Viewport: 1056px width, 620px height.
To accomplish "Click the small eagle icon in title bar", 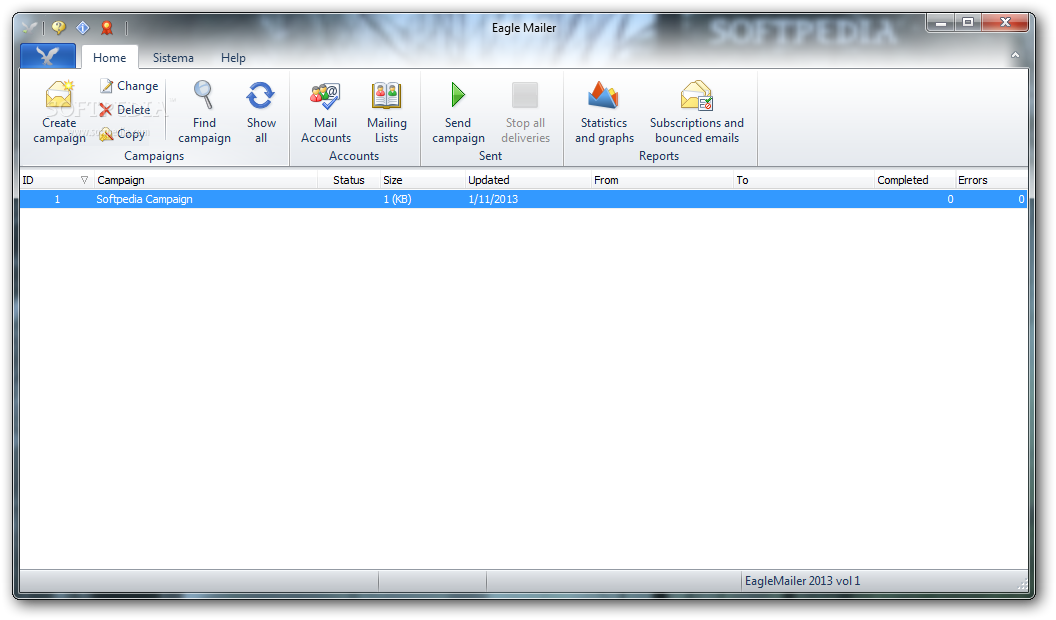I will point(29,28).
